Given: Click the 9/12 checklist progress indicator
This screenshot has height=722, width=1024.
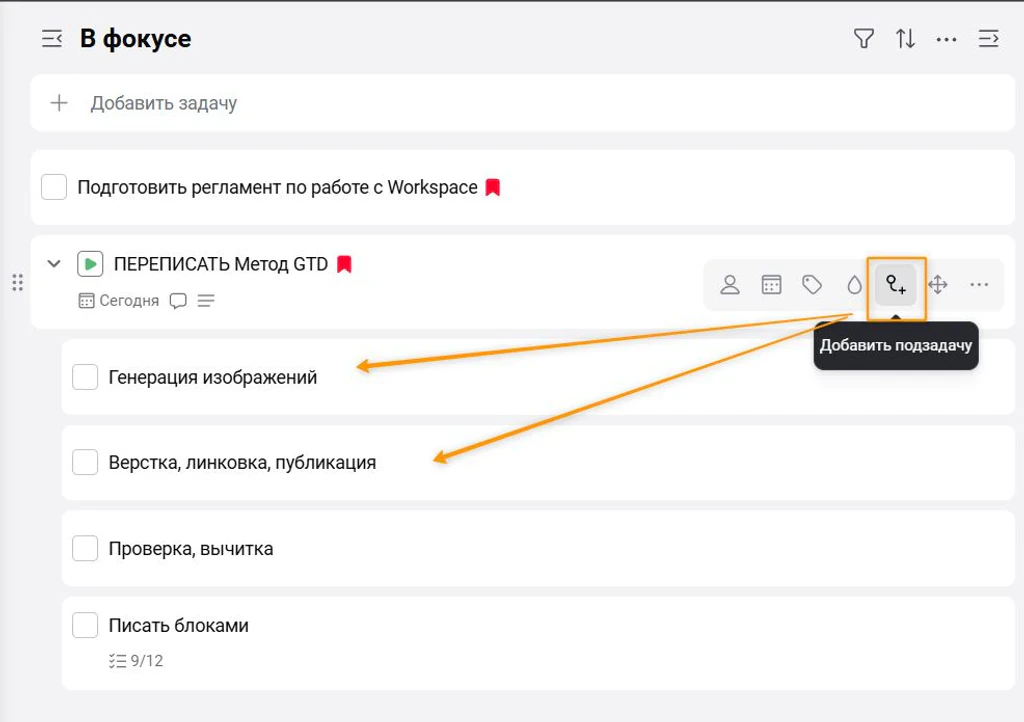Looking at the screenshot, I should (136, 661).
